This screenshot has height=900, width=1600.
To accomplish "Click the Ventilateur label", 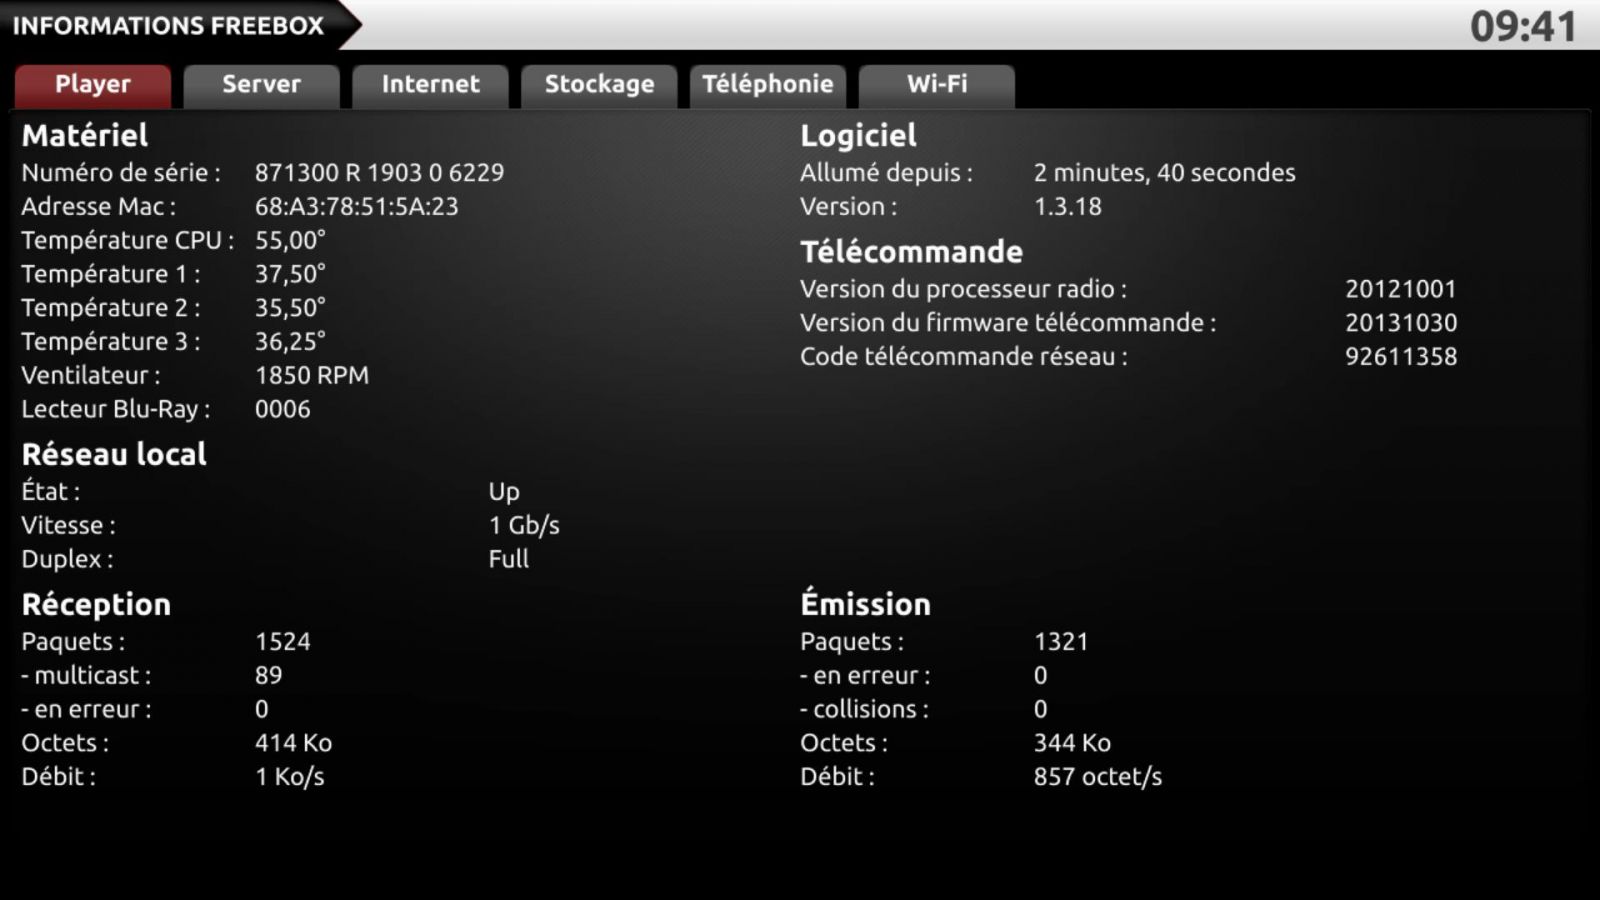I will [91, 376].
